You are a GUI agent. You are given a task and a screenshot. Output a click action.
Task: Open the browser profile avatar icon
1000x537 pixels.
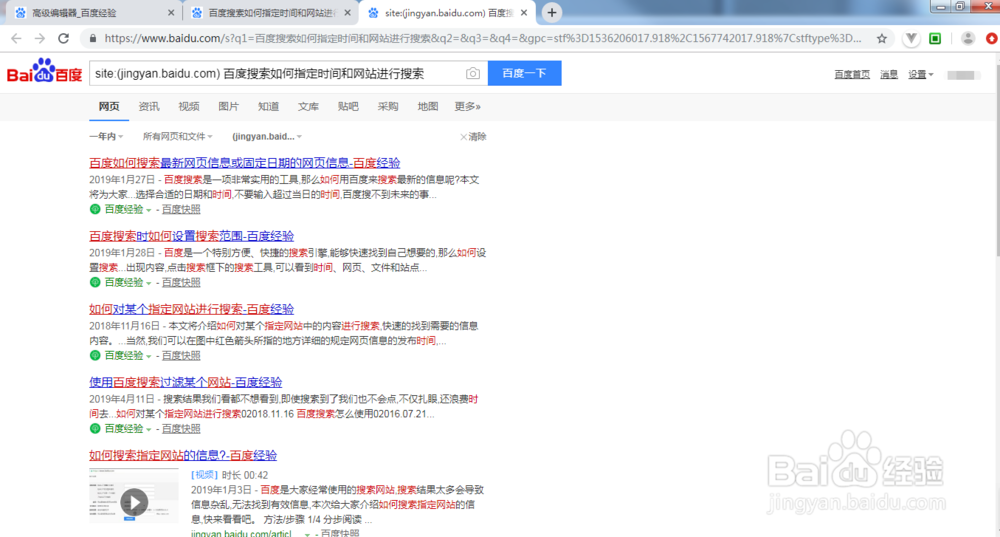[967, 39]
